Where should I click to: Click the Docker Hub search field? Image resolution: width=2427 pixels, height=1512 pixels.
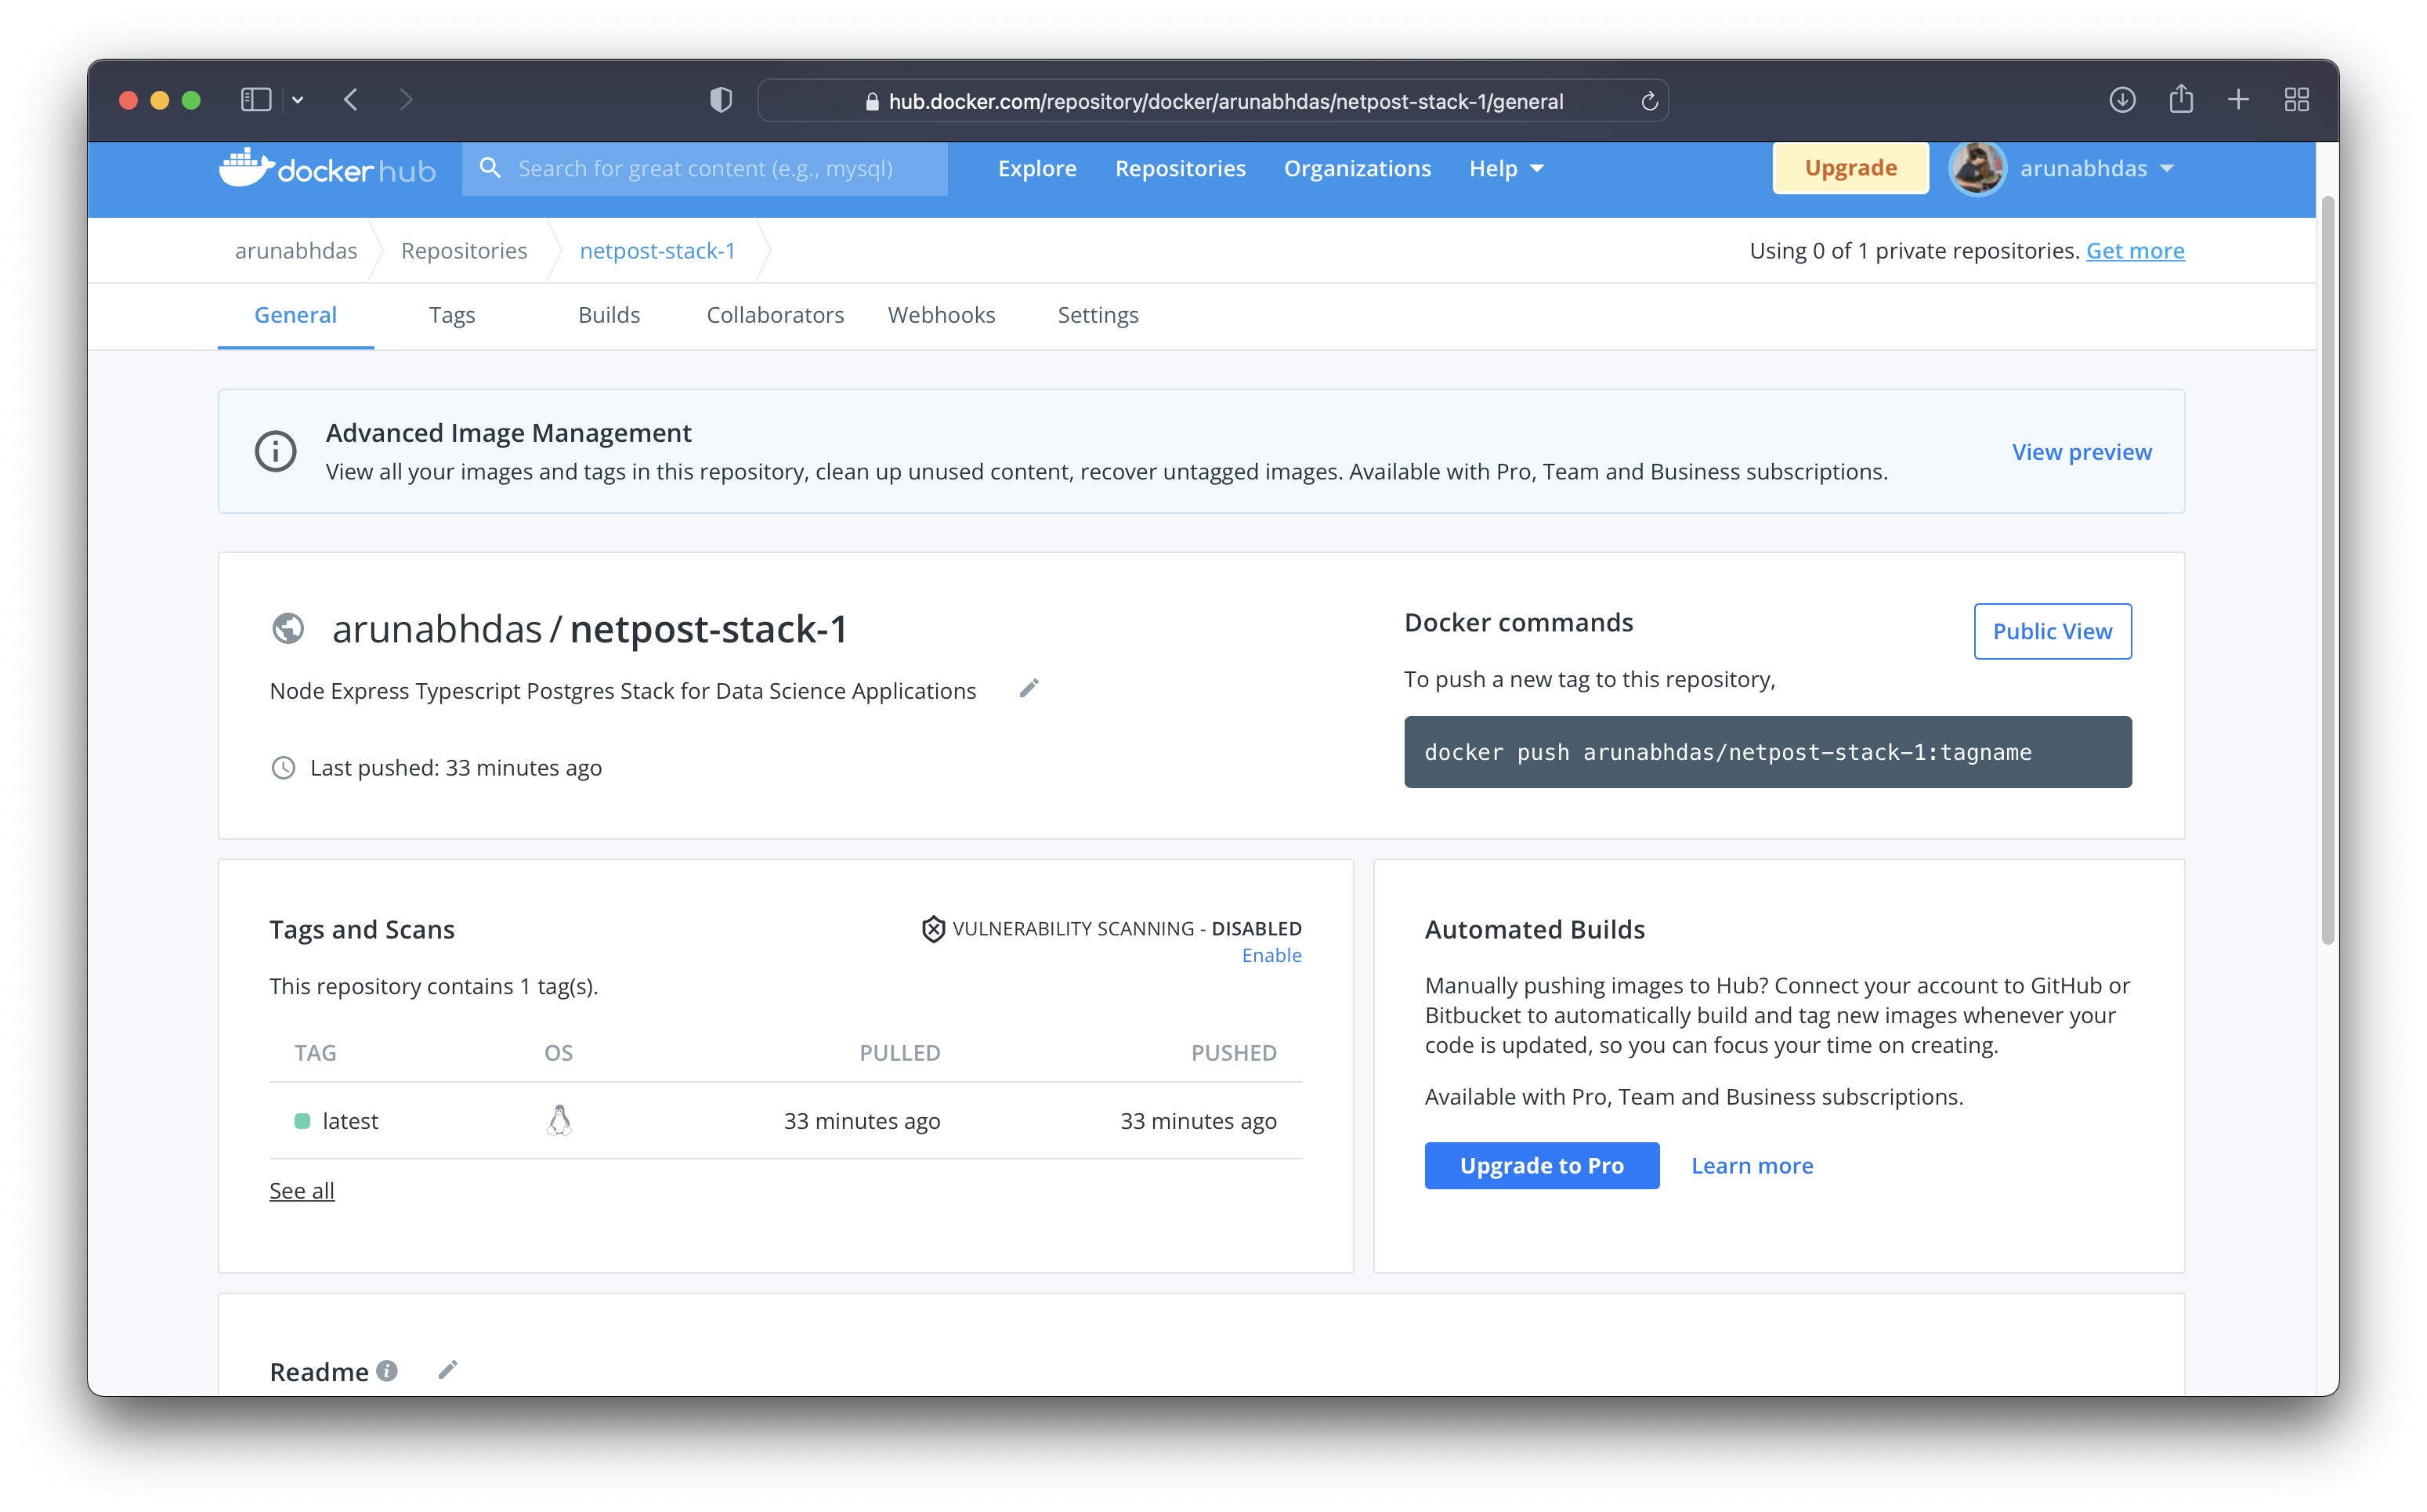pyautogui.click(x=705, y=168)
